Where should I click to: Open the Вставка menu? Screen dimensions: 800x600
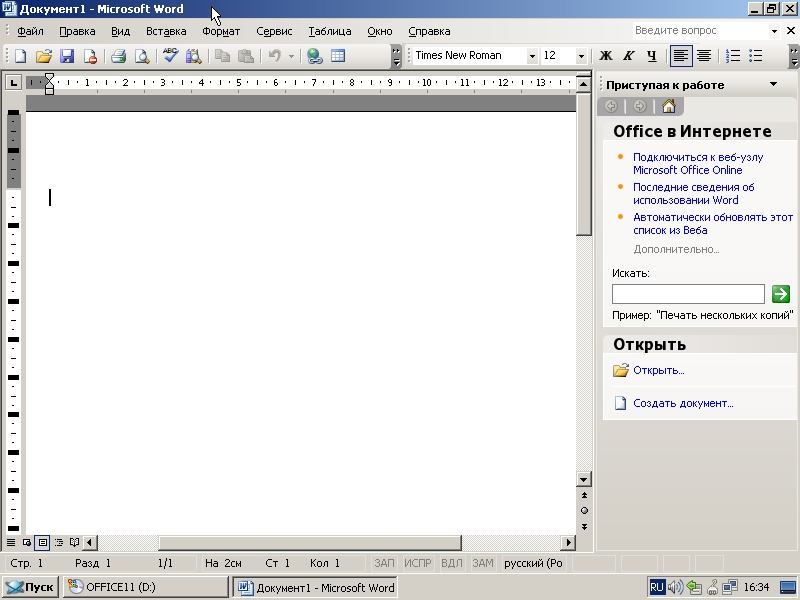tap(165, 31)
